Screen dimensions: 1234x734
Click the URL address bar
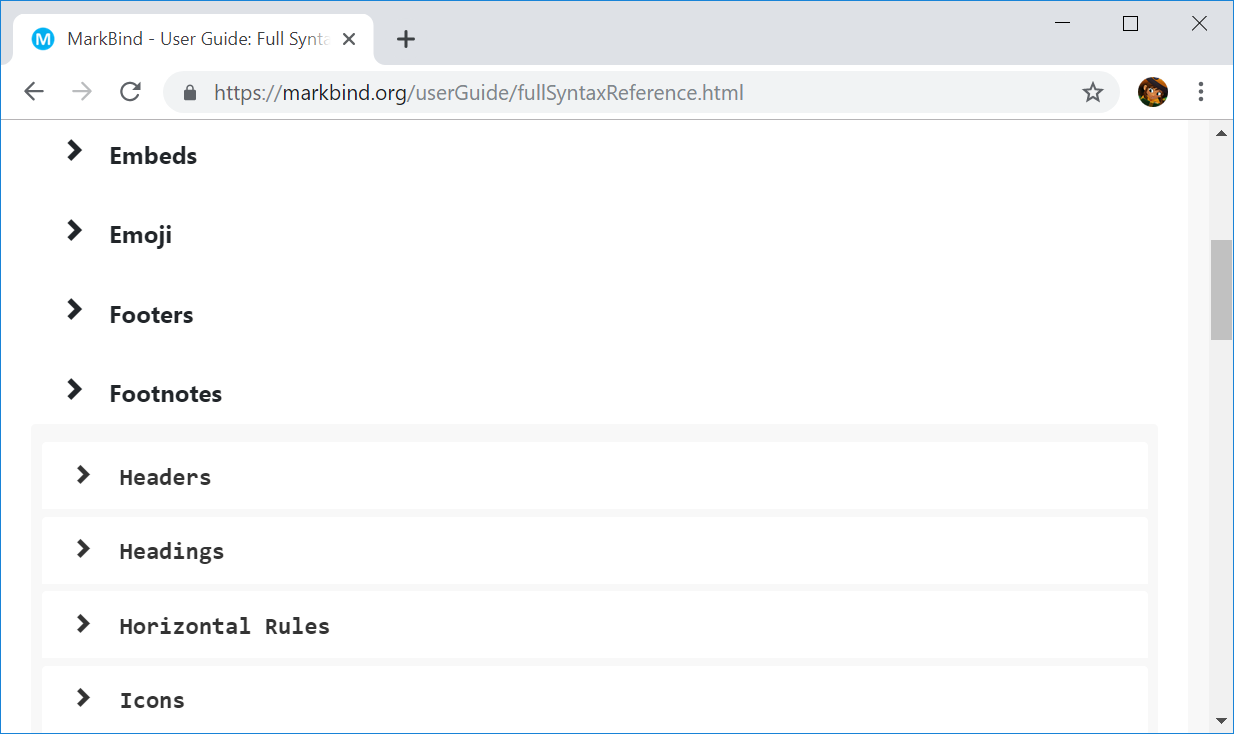coord(640,93)
